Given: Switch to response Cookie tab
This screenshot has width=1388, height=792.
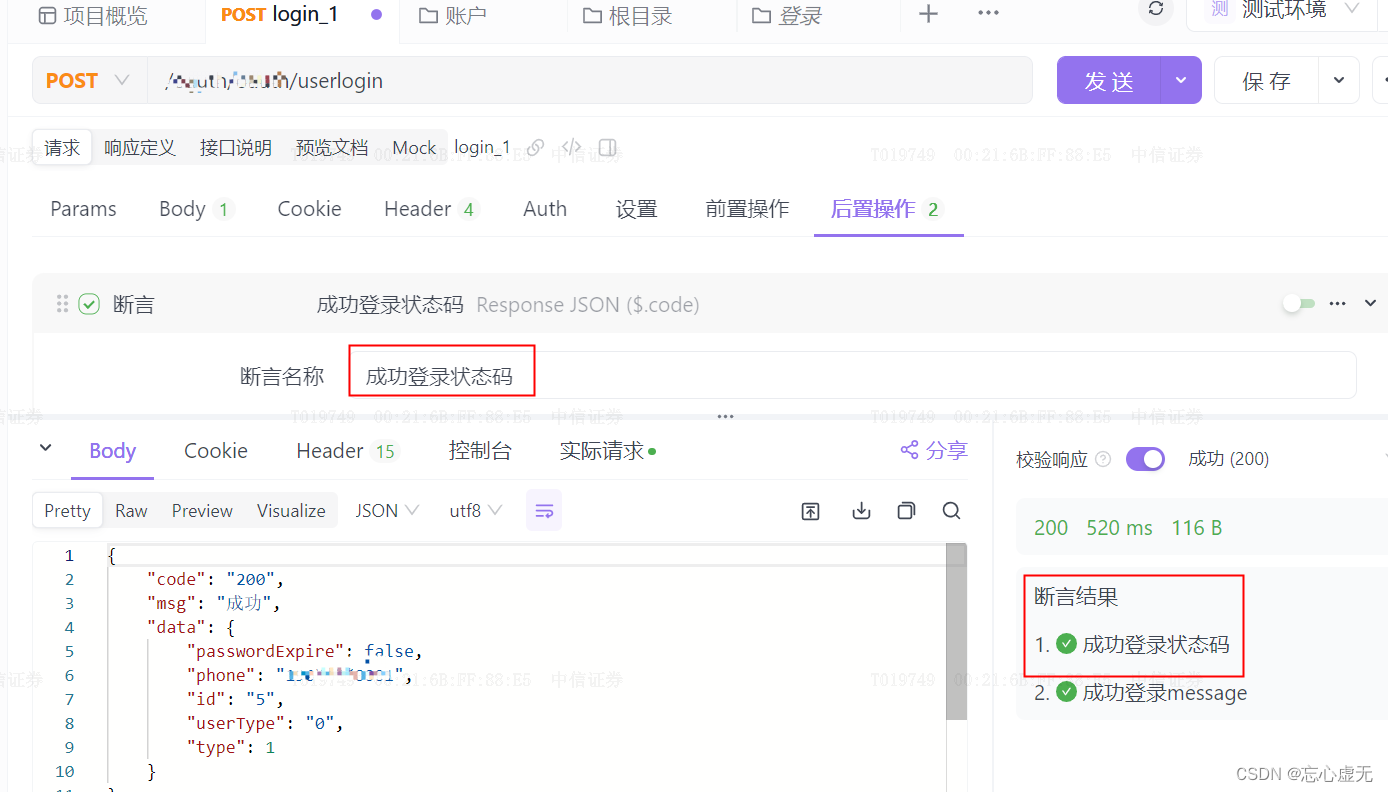Looking at the screenshot, I should pyautogui.click(x=216, y=451).
